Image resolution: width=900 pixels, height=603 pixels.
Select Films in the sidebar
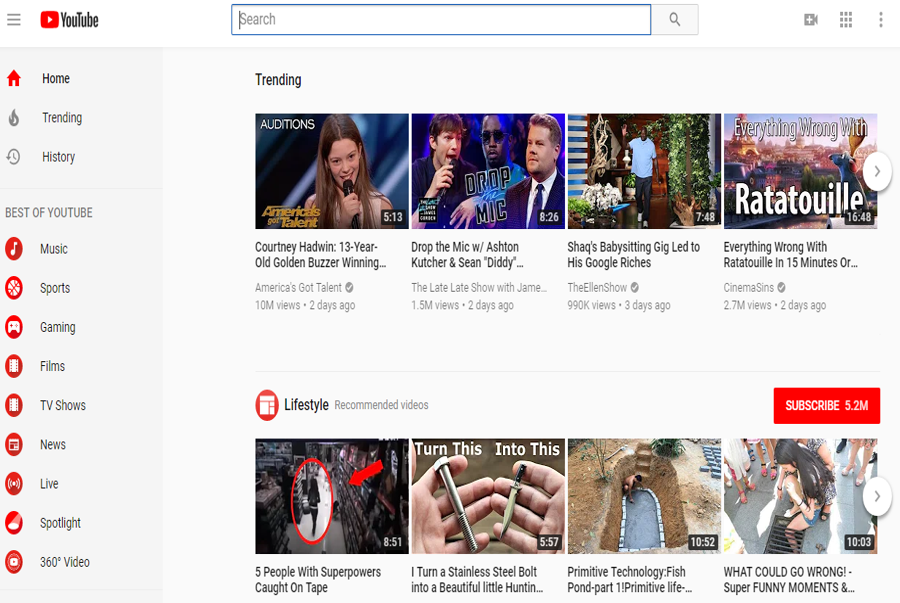tap(52, 366)
